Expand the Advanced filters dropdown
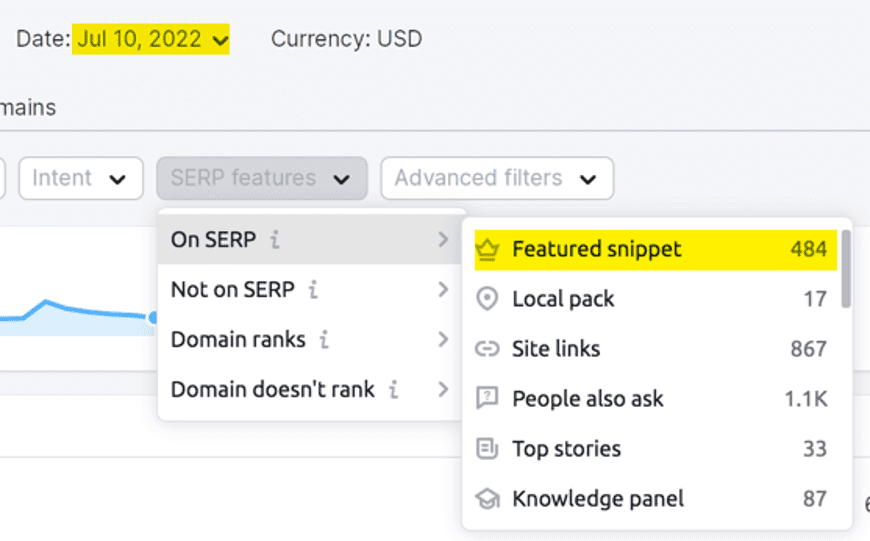Screen dimensions: 870x541 point(496,178)
